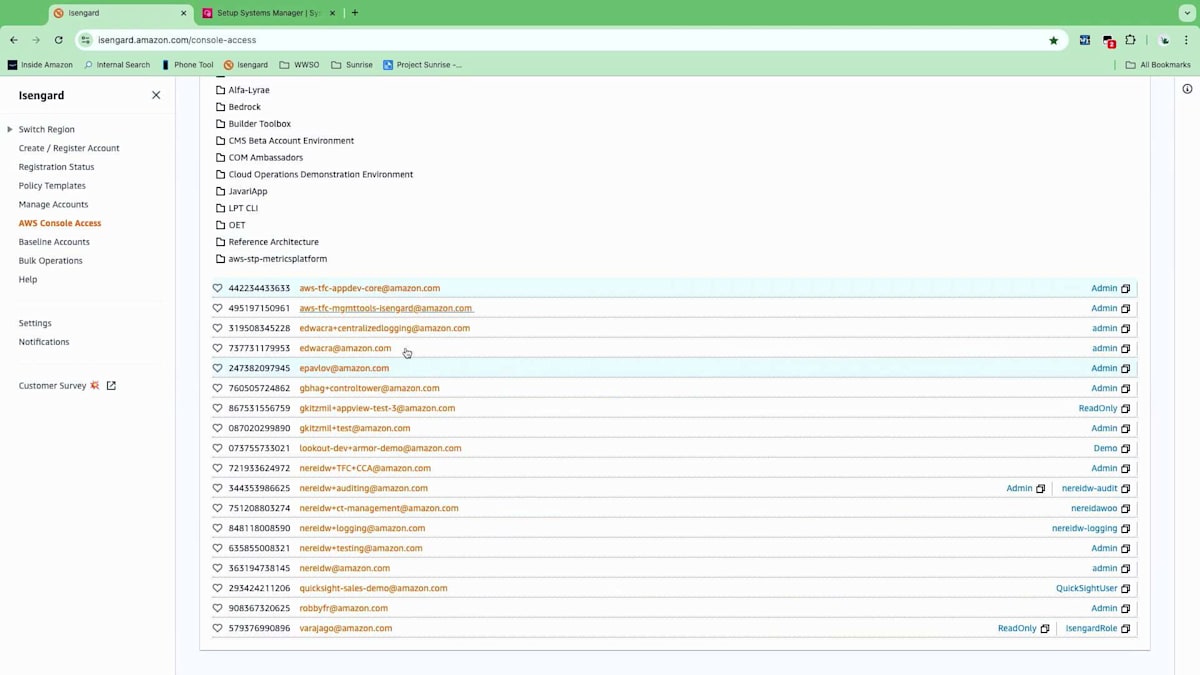Image resolution: width=1200 pixels, height=675 pixels.
Task: Favorite the aws-tfc-mgmttools-isengard account heart
Action: coord(217,308)
